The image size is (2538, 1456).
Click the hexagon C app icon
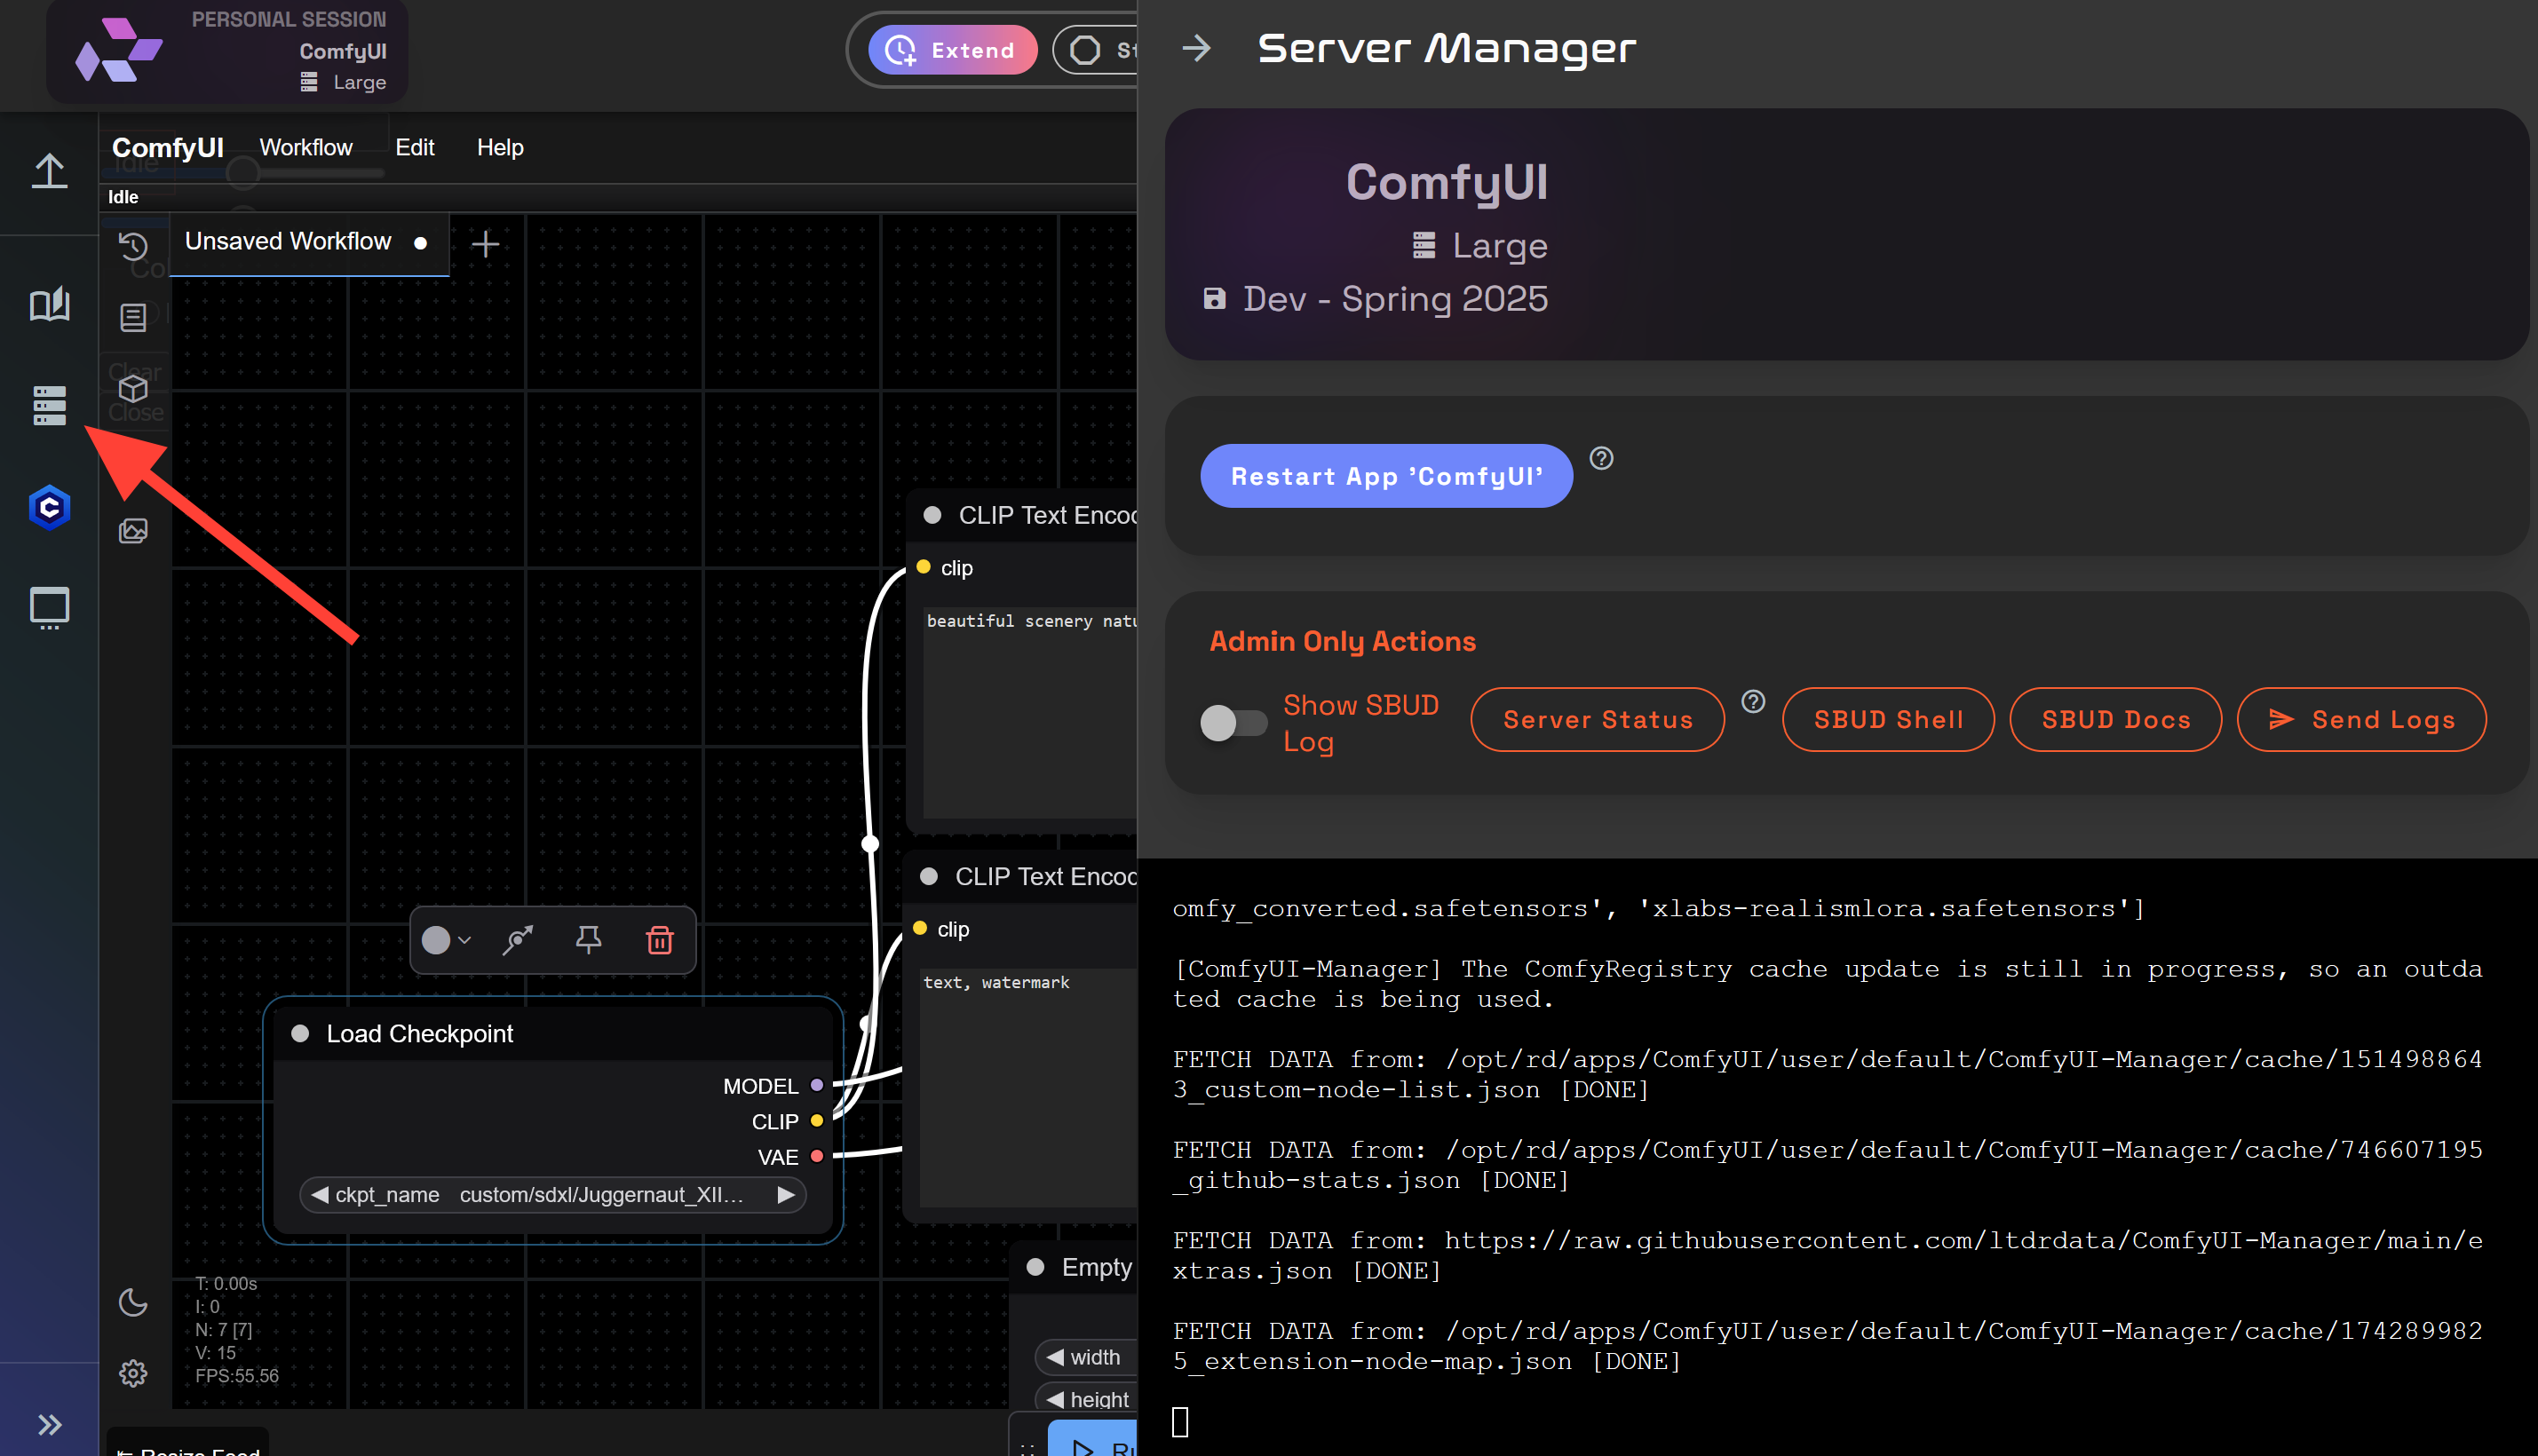49,508
